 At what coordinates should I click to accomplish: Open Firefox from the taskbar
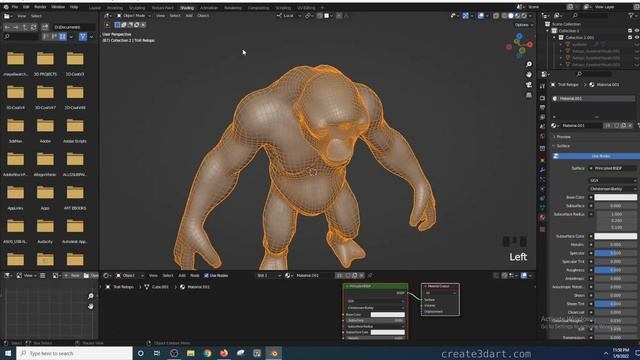(224, 353)
